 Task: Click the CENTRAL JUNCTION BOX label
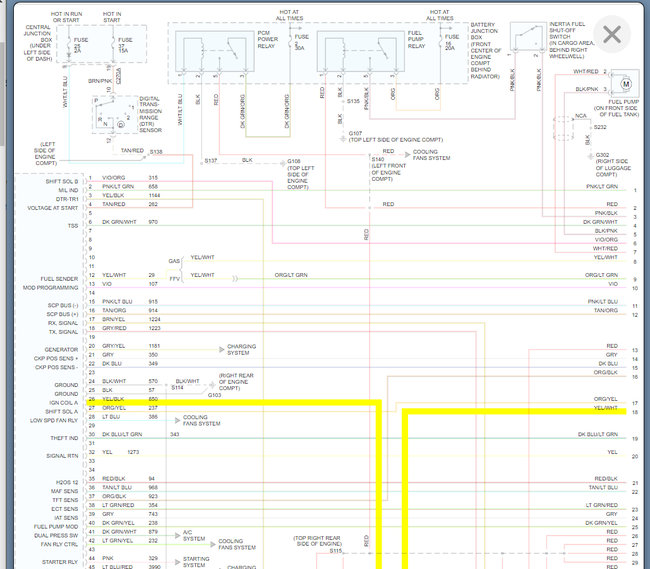(x=38, y=43)
